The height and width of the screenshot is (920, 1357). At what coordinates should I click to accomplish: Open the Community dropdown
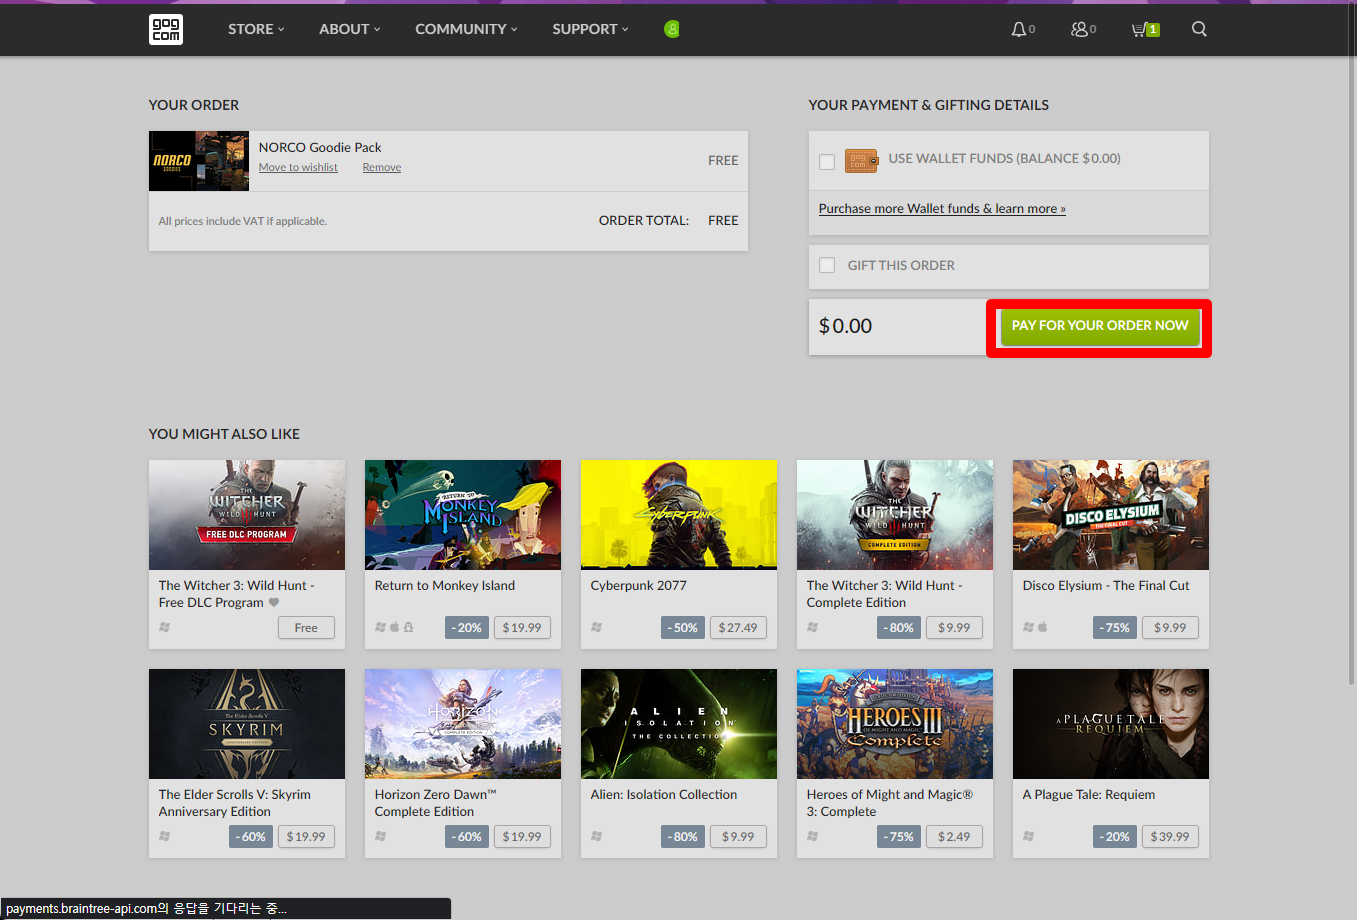click(467, 29)
